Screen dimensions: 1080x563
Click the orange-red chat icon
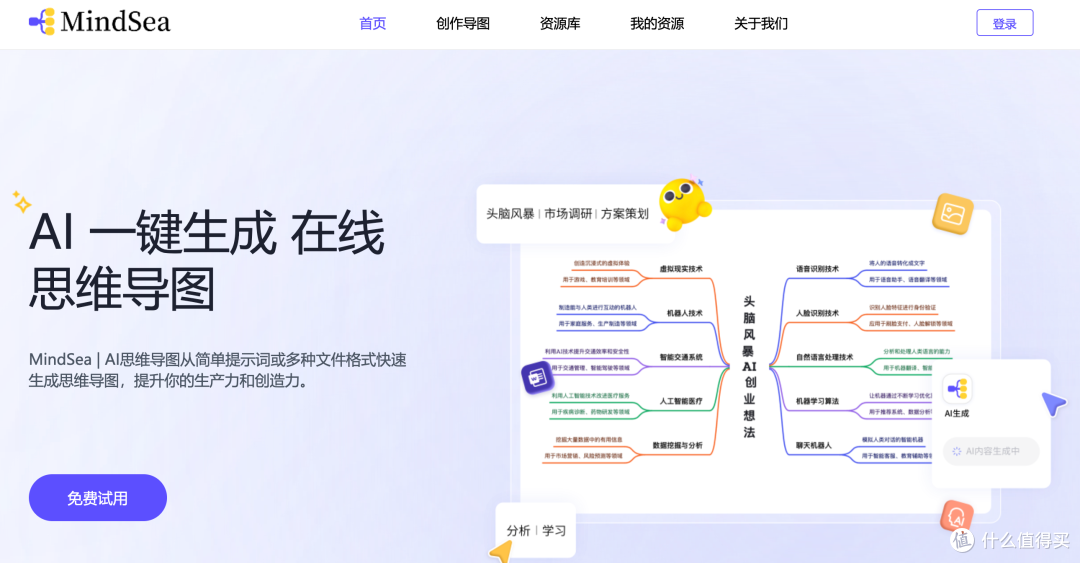tap(957, 516)
